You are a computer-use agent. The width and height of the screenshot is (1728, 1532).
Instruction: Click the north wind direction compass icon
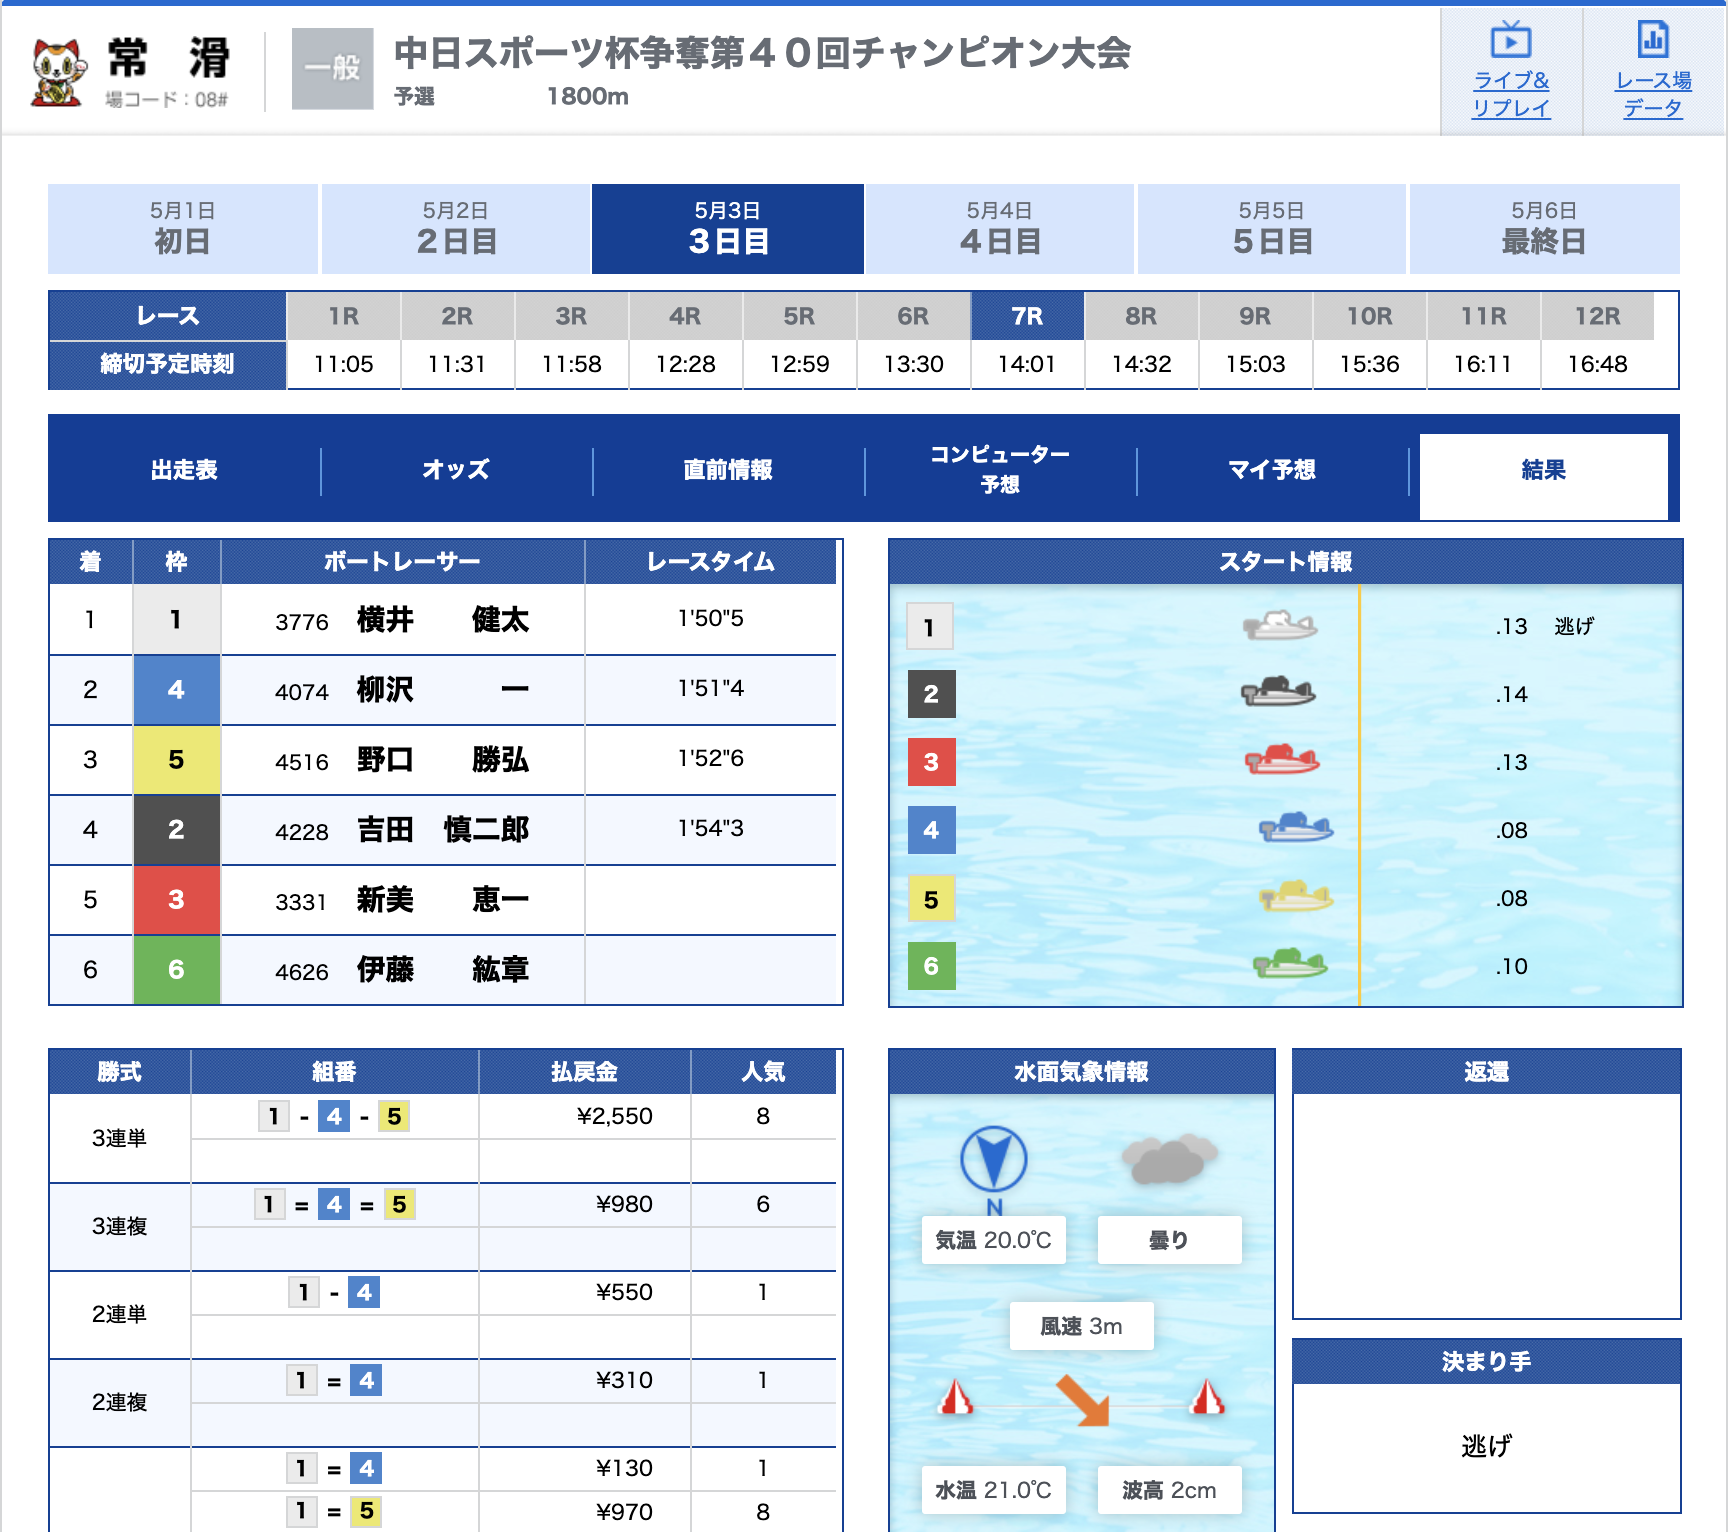click(993, 1160)
